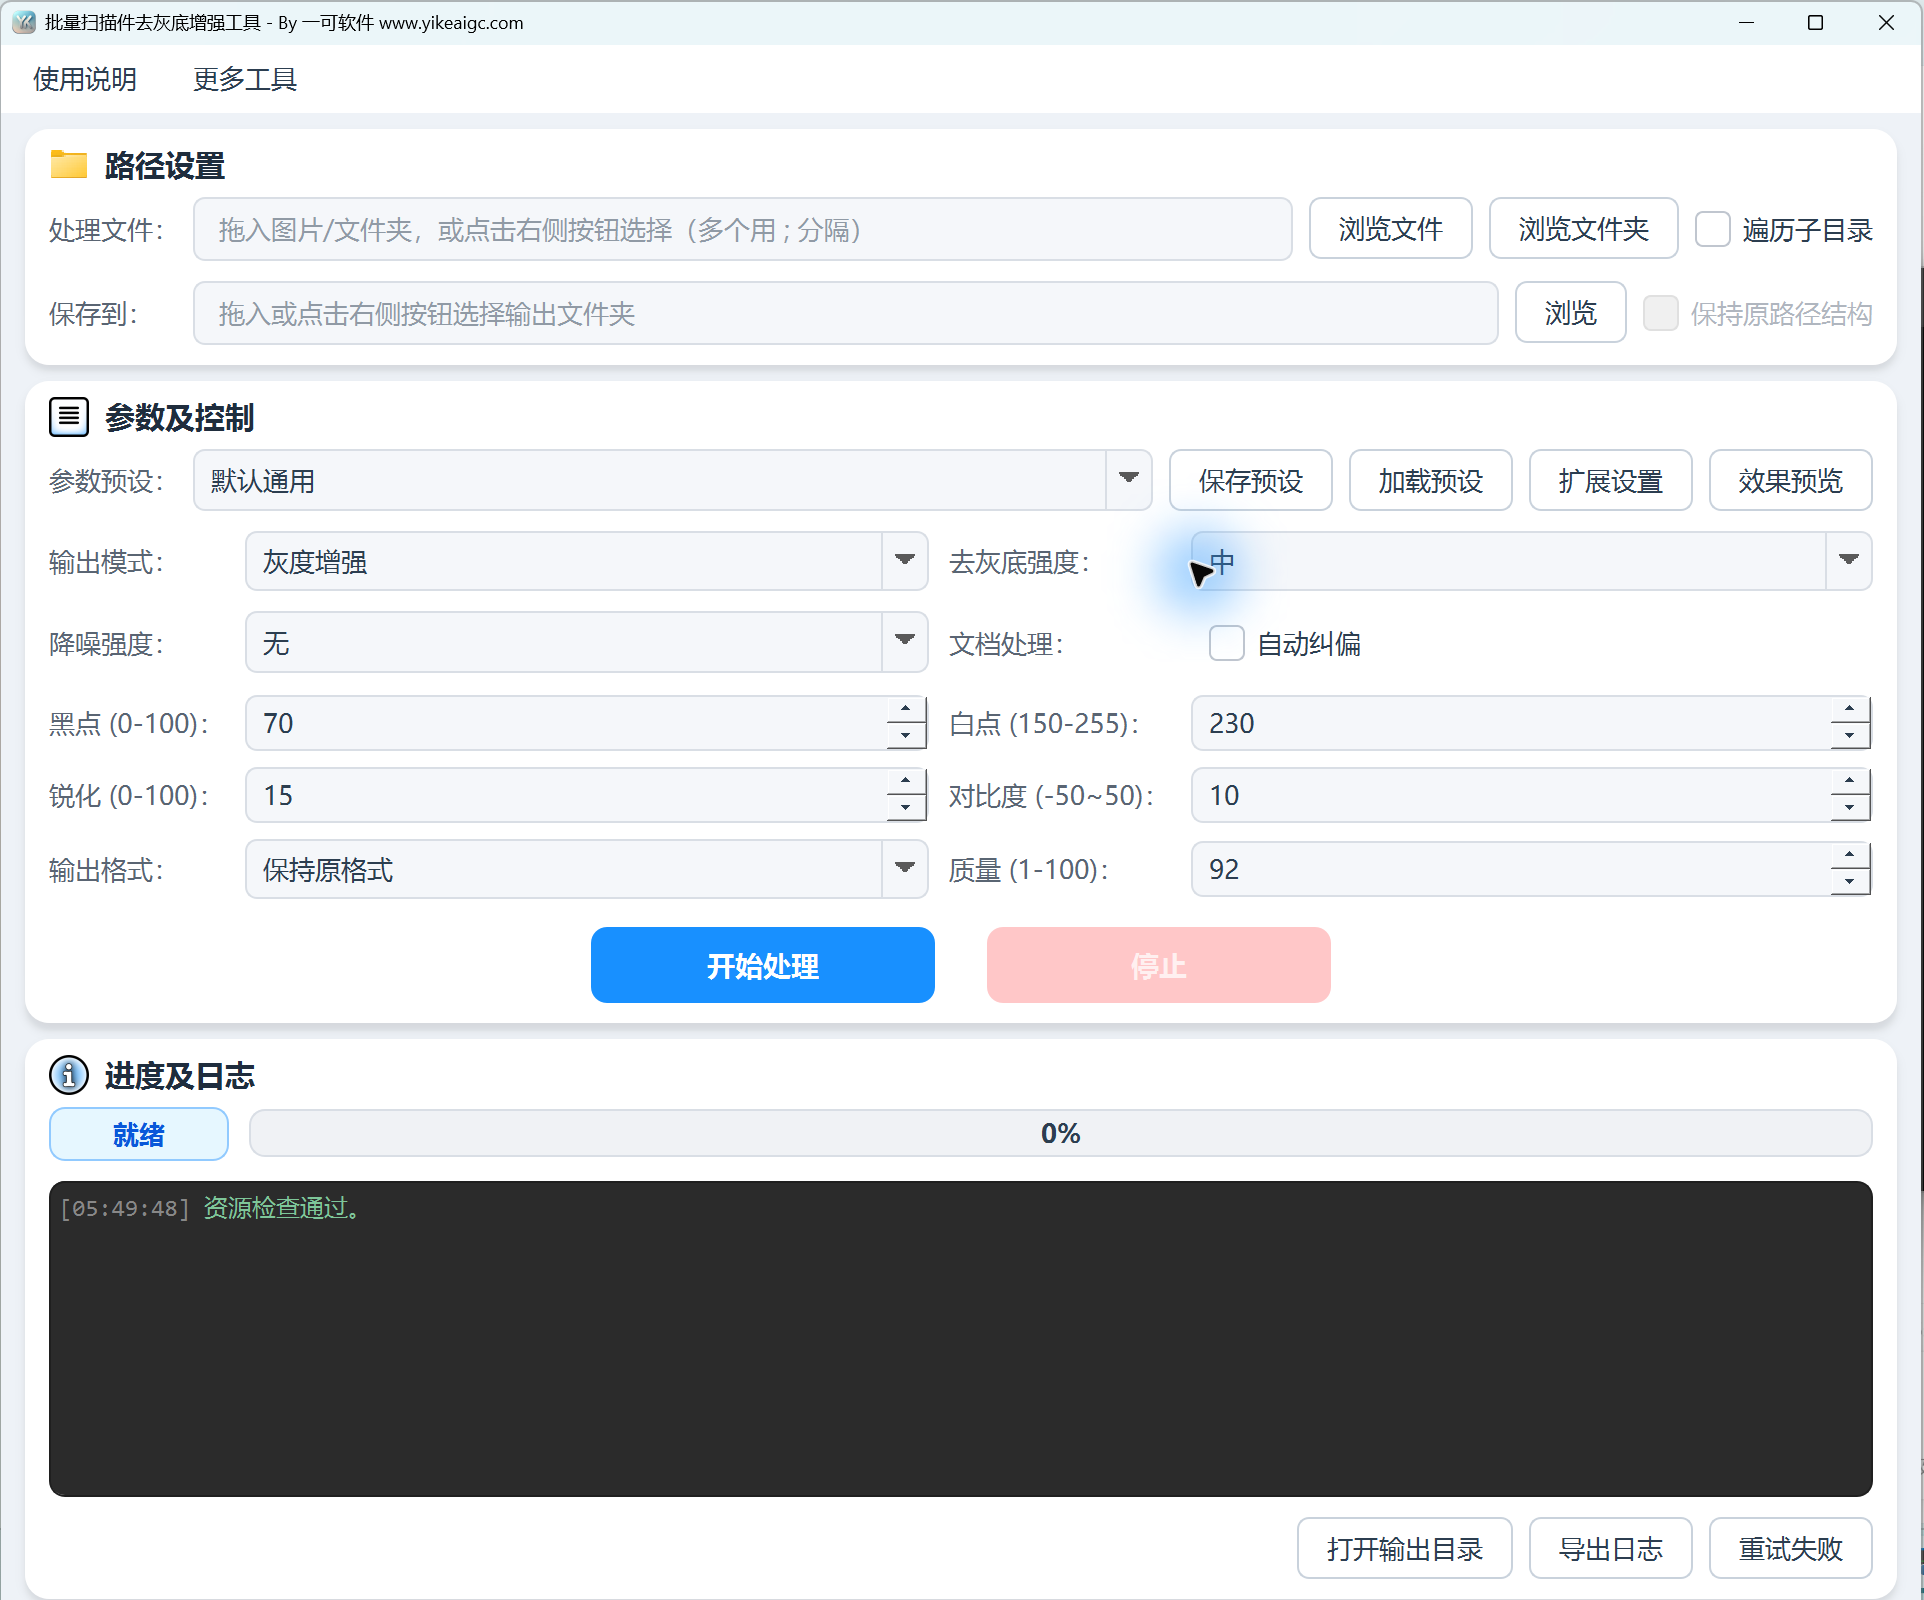Click the 重试失败 button

1791,1549
